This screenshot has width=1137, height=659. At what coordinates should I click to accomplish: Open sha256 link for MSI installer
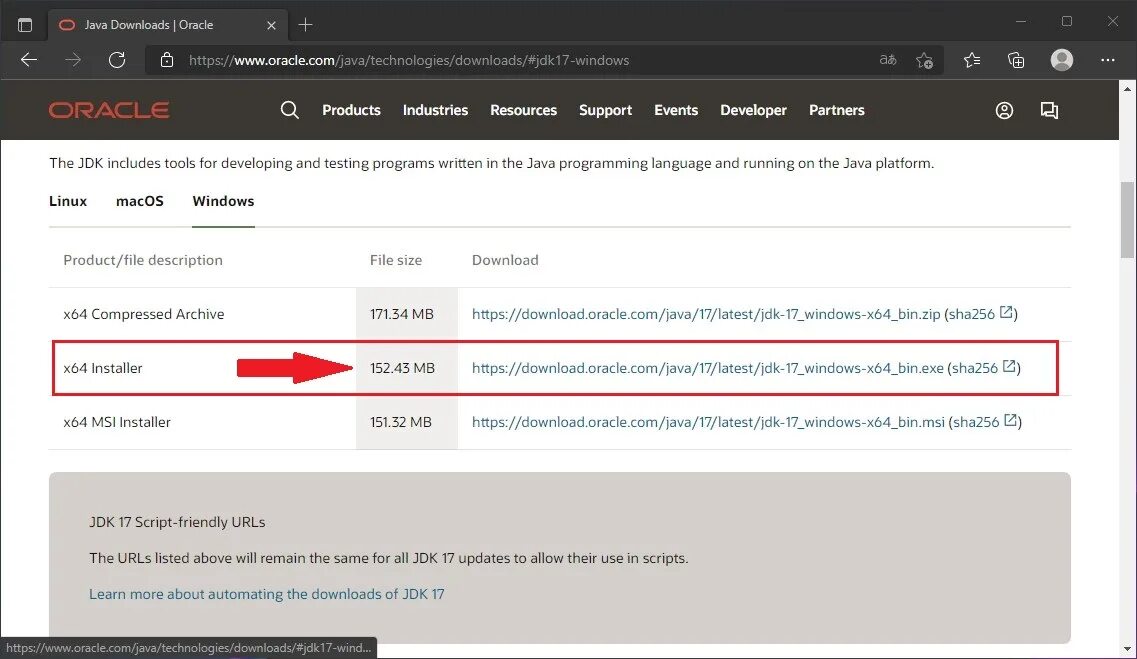[976, 422]
